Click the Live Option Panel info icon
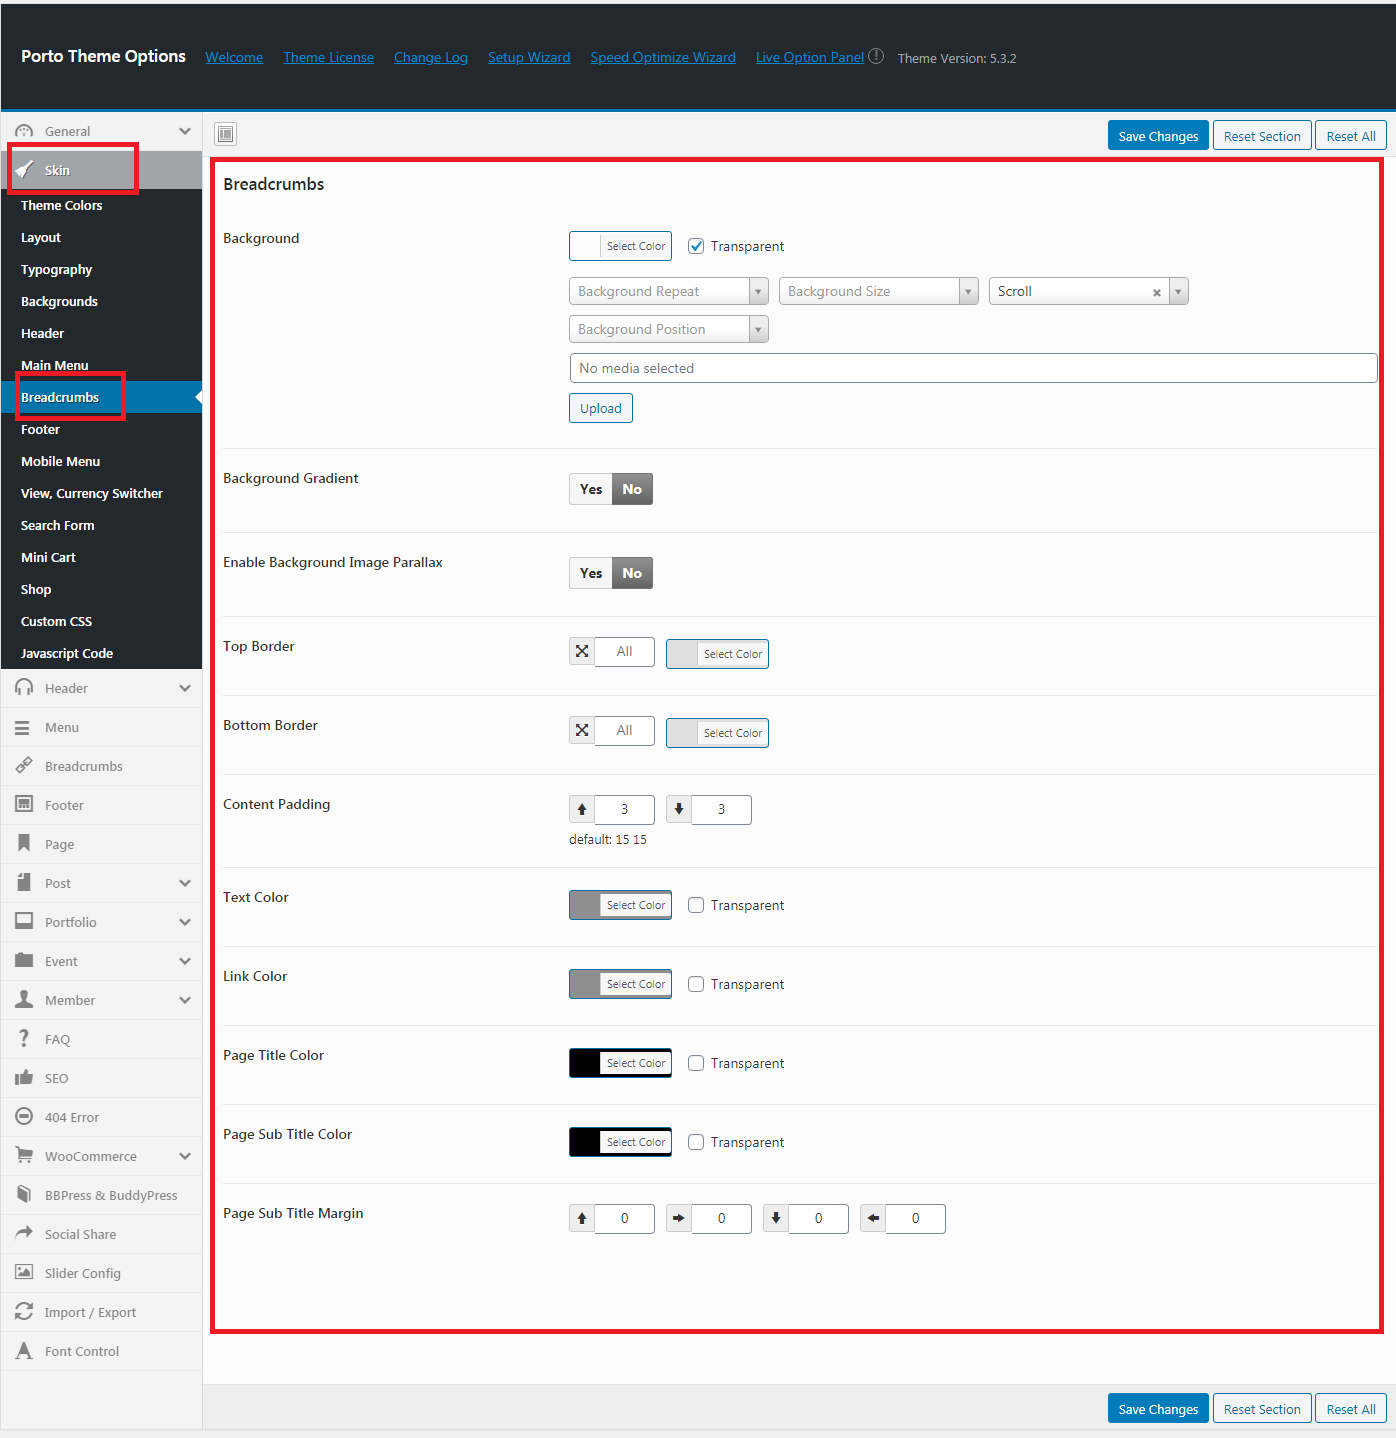 click(876, 56)
